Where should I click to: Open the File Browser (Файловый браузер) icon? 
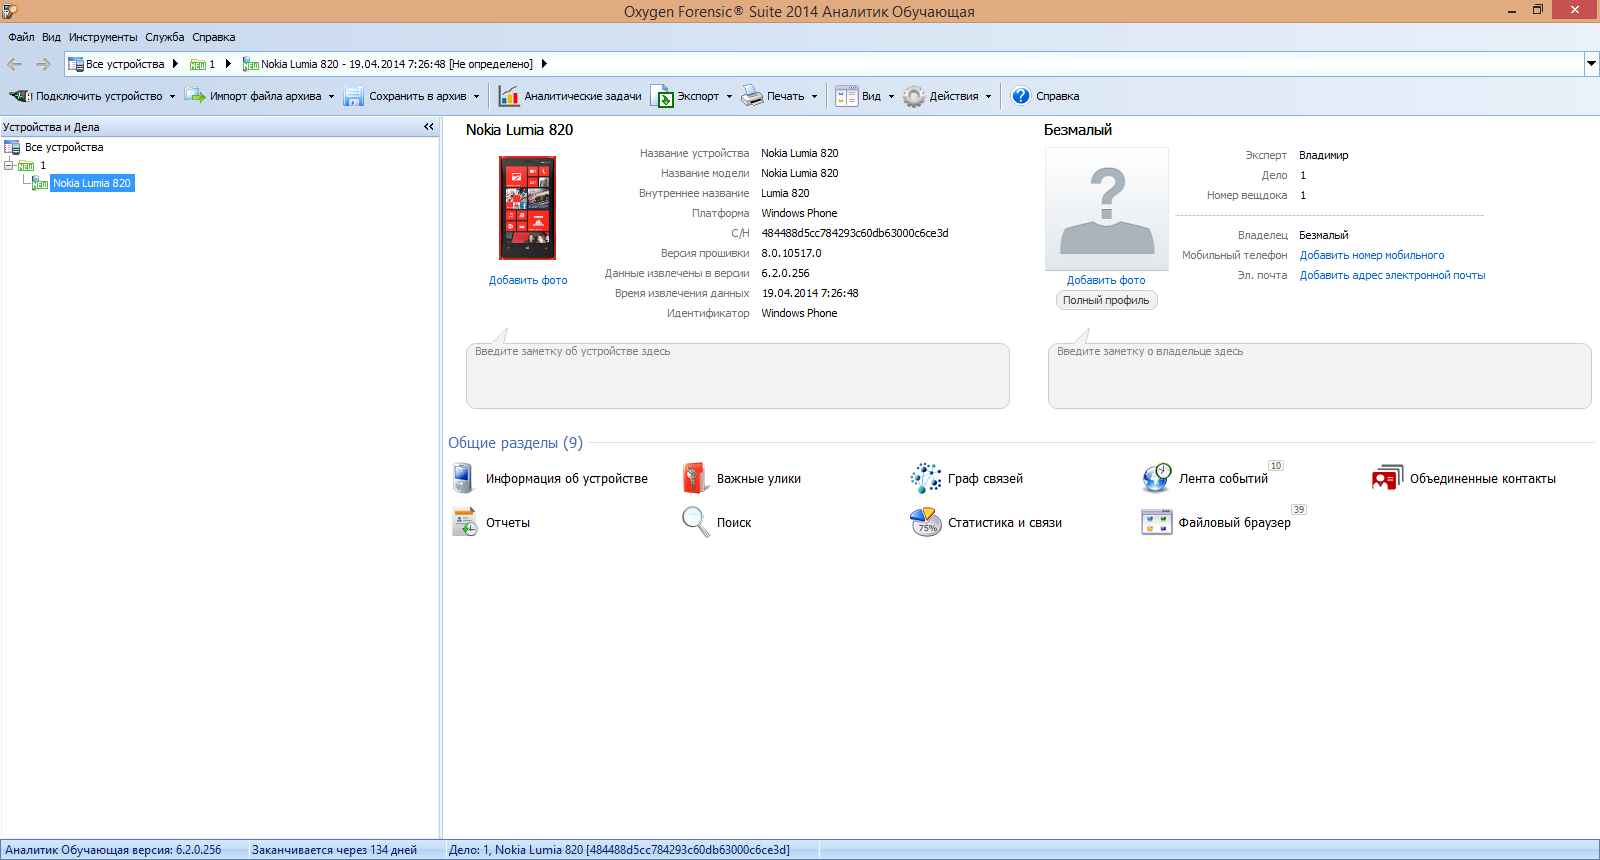click(1157, 522)
